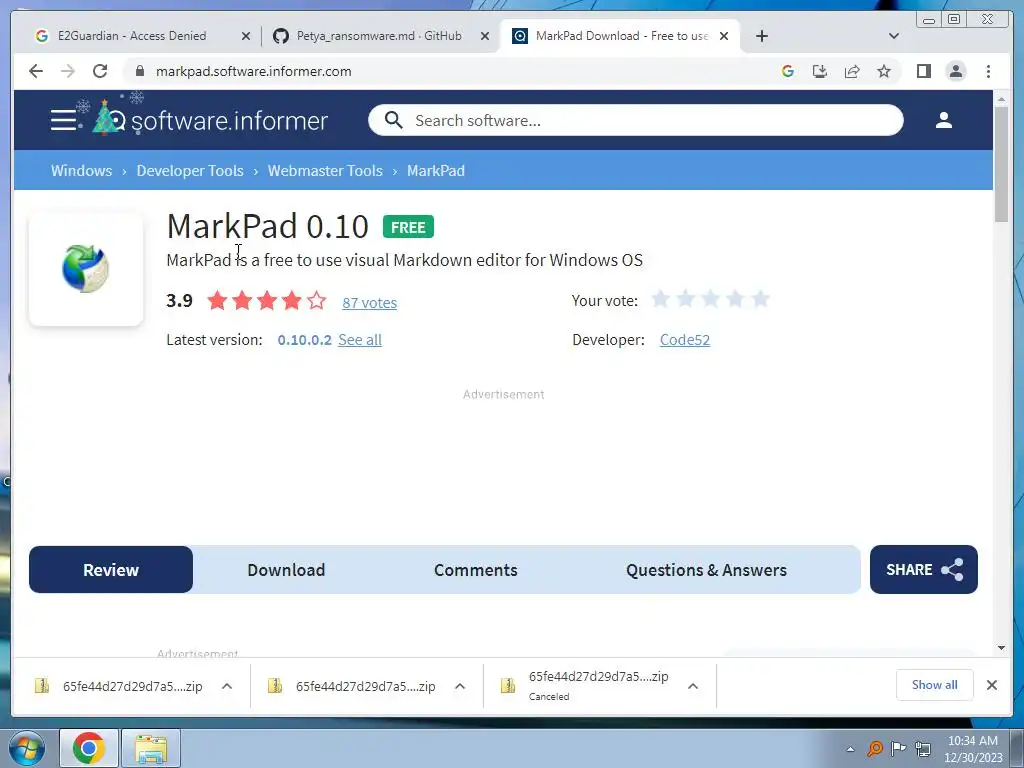The height and width of the screenshot is (768, 1024).
Task: Rate one star under Your vote
Action: (661, 299)
